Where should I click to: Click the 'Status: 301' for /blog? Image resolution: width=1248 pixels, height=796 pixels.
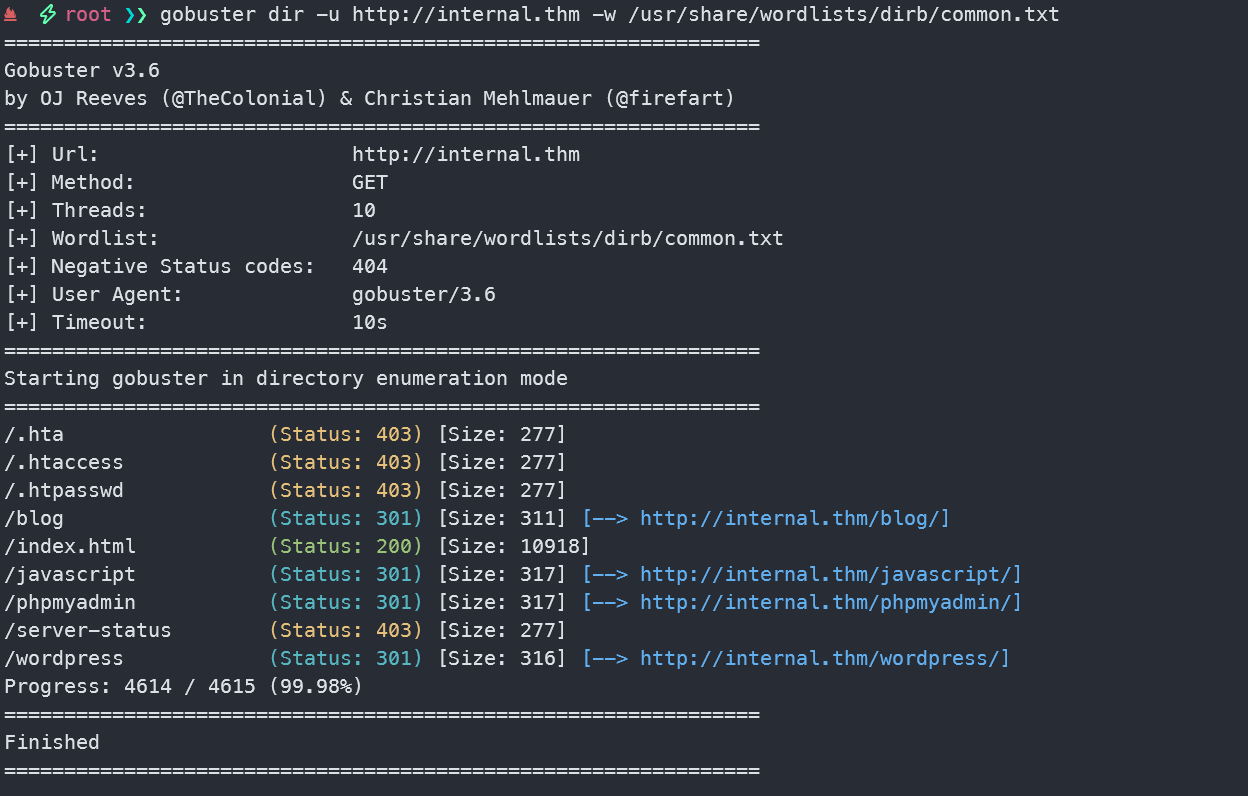coord(346,519)
